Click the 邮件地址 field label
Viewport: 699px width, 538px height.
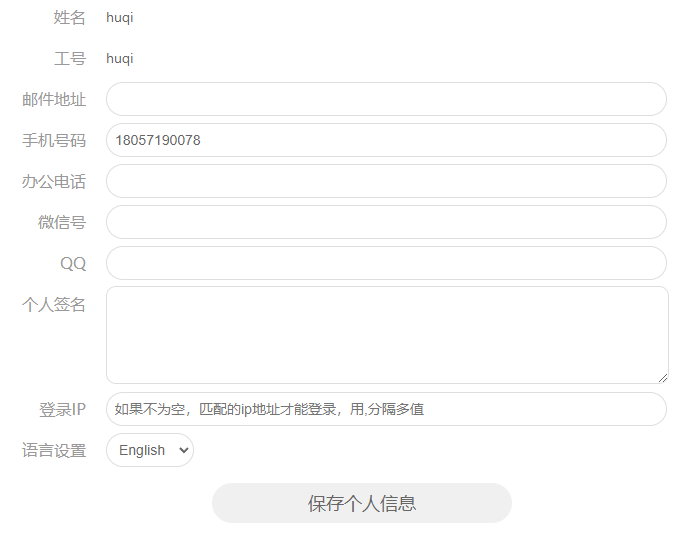click(54, 100)
